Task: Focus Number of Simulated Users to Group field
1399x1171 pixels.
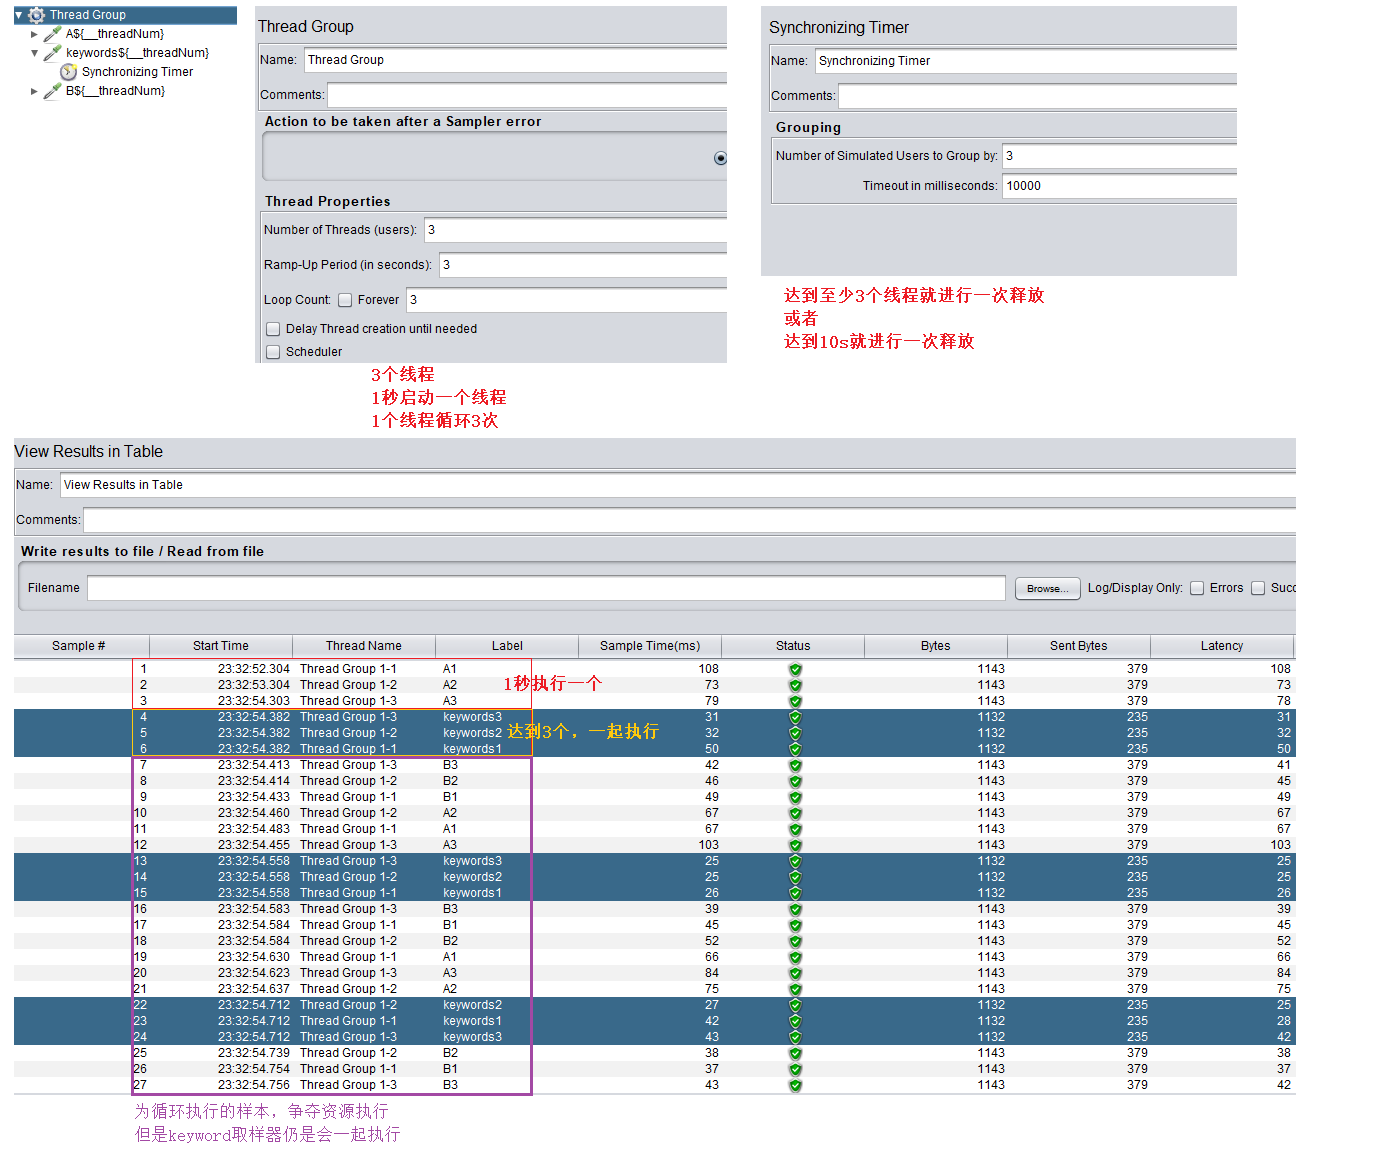Action: click(x=1120, y=156)
